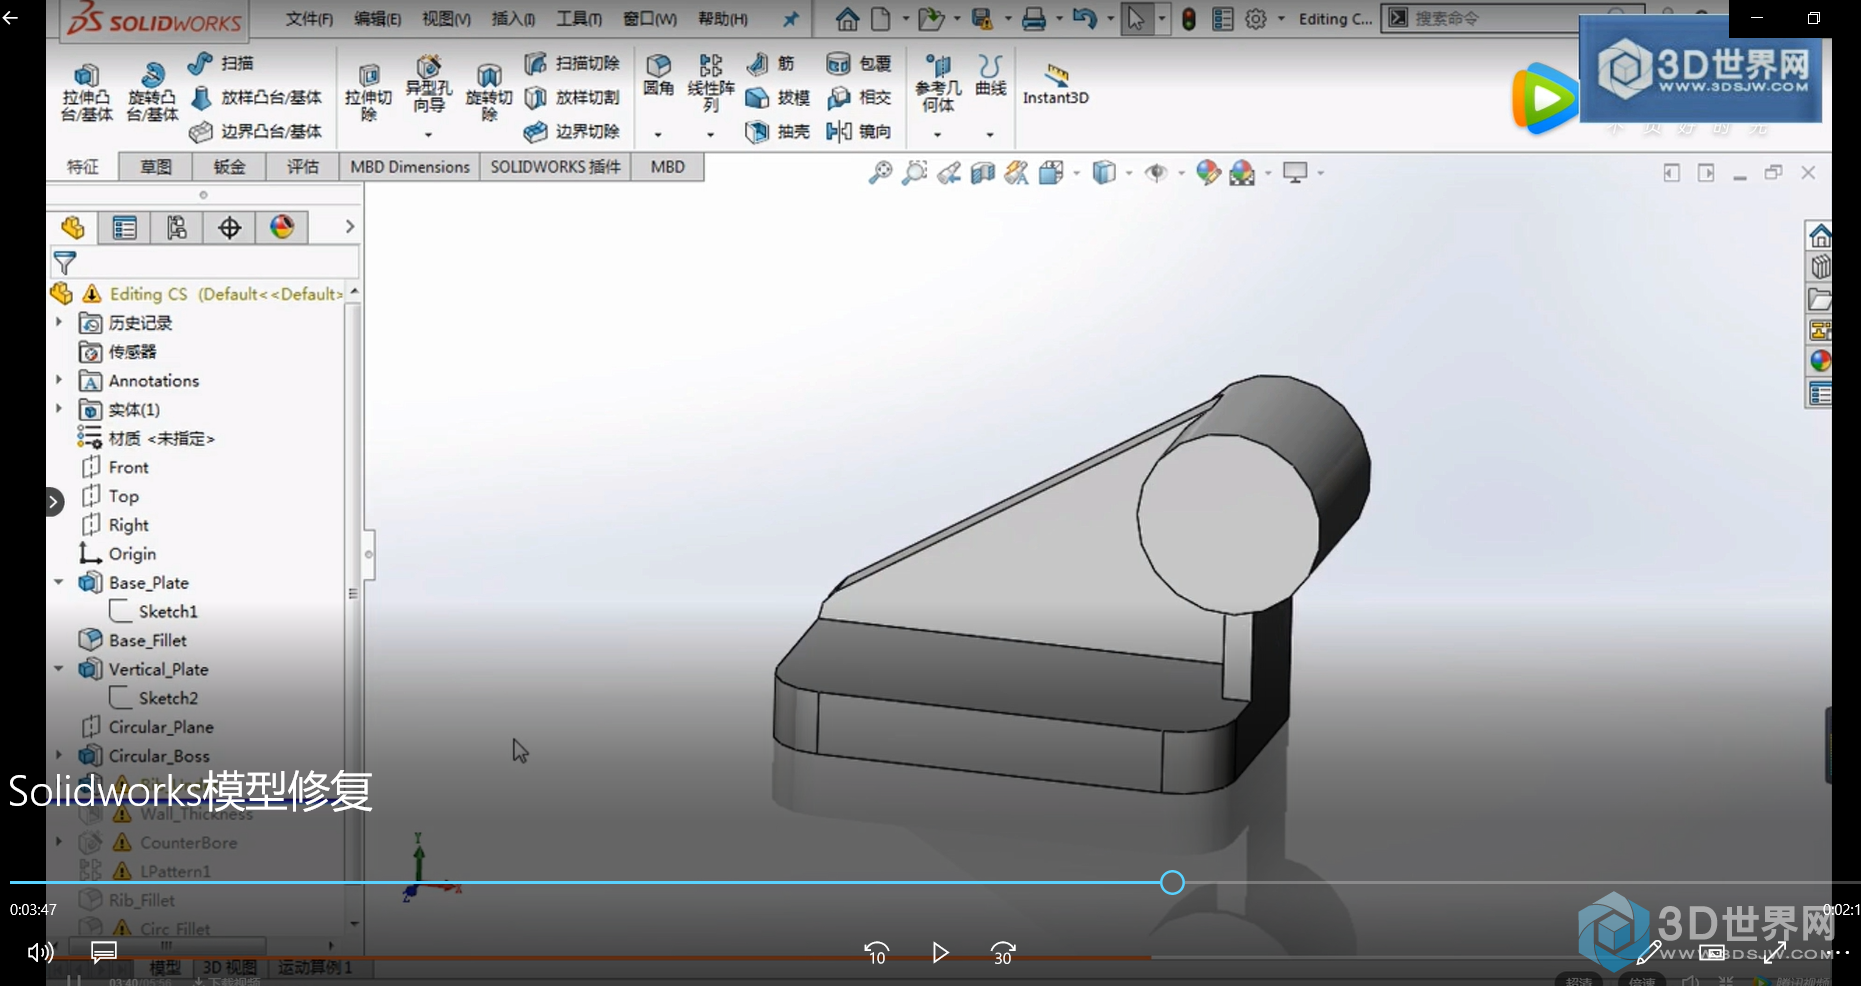Viewport: 1861px width, 986px height.
Task: Select the Intersect (相交) tool
Action: (858, 97)
